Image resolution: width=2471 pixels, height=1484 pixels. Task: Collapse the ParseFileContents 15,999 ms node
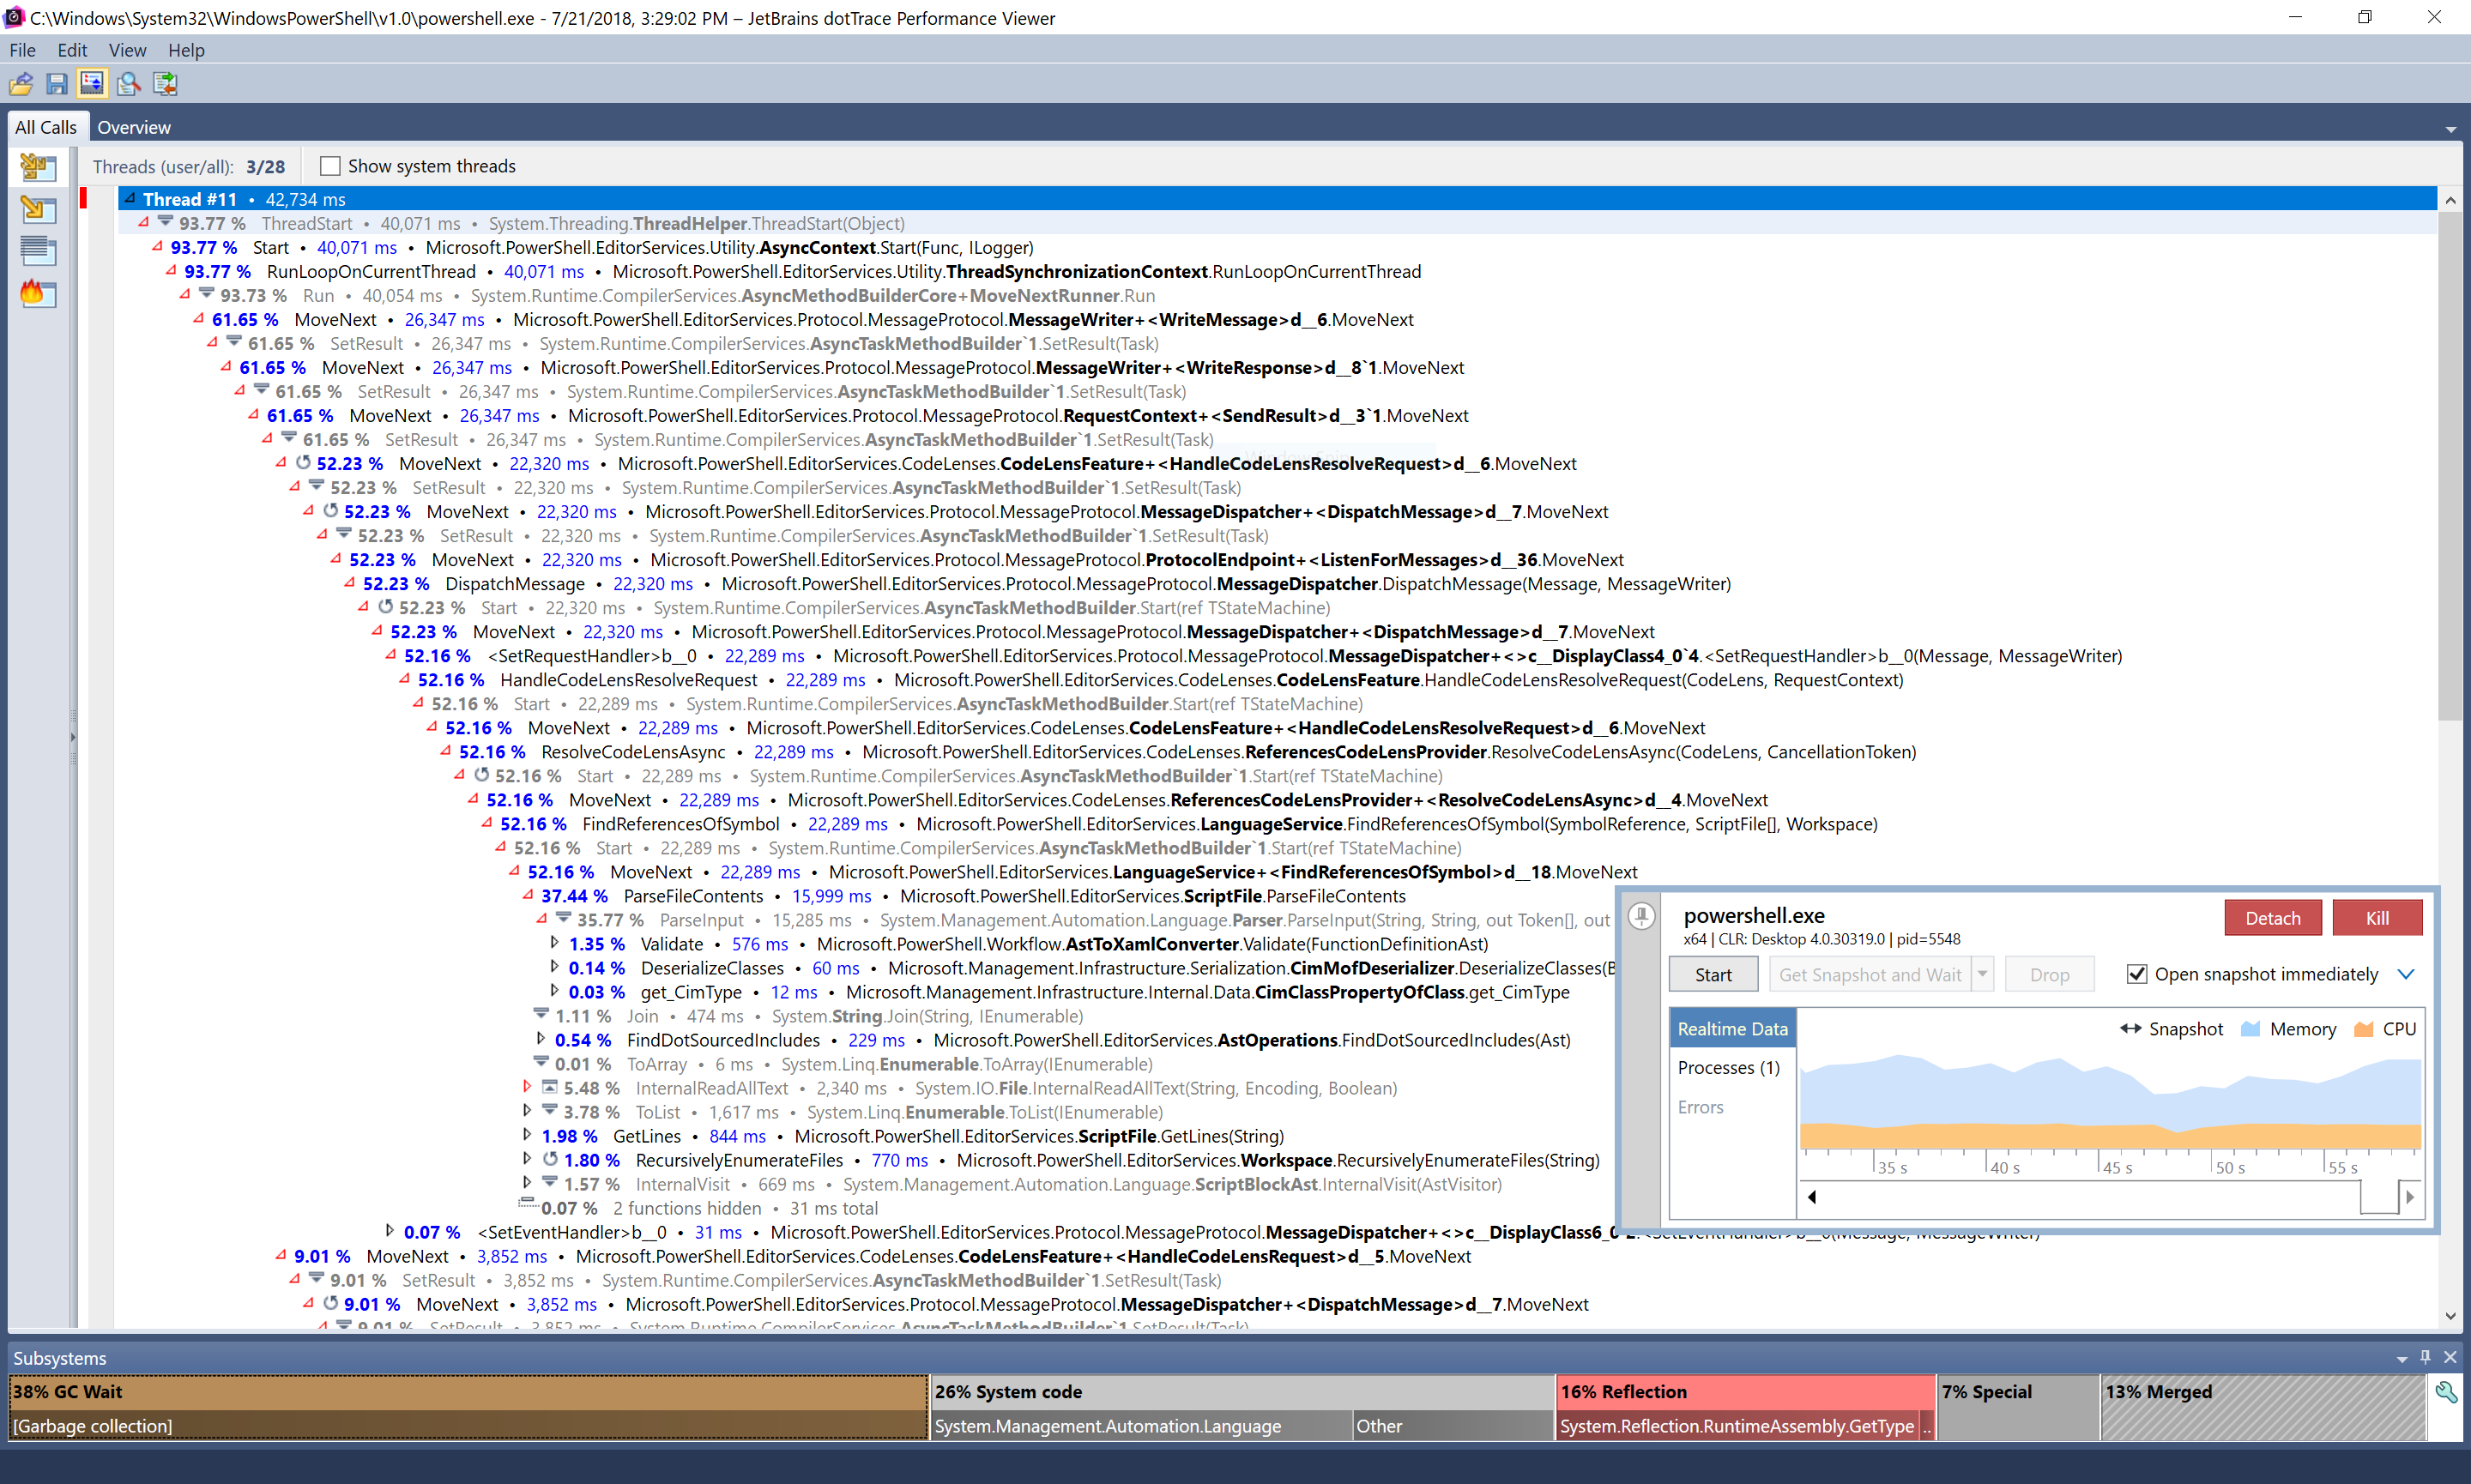coord(527,895)
